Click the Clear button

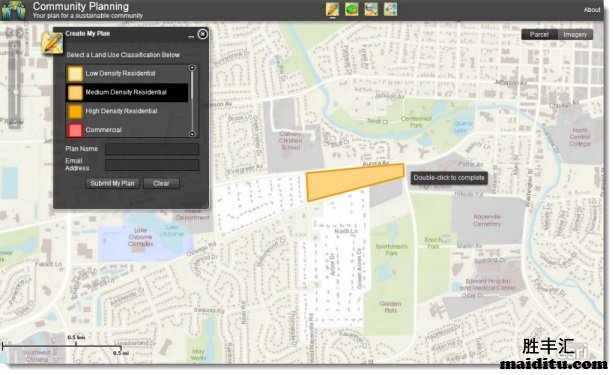click(161, 184)
